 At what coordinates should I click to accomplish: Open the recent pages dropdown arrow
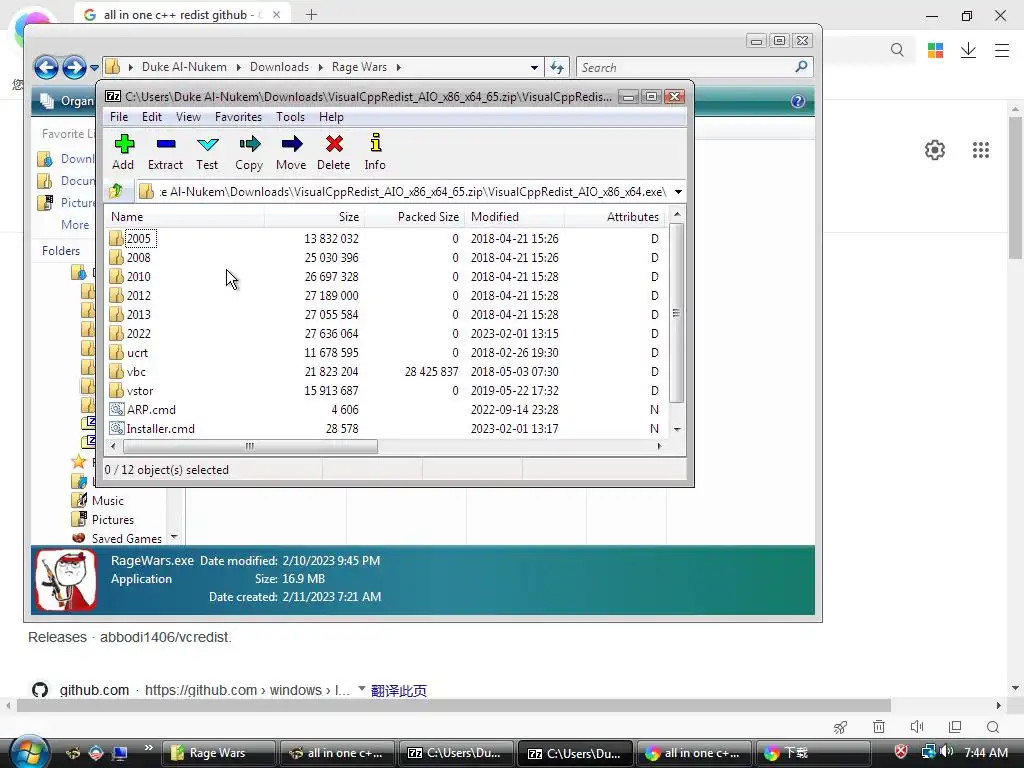95,67
